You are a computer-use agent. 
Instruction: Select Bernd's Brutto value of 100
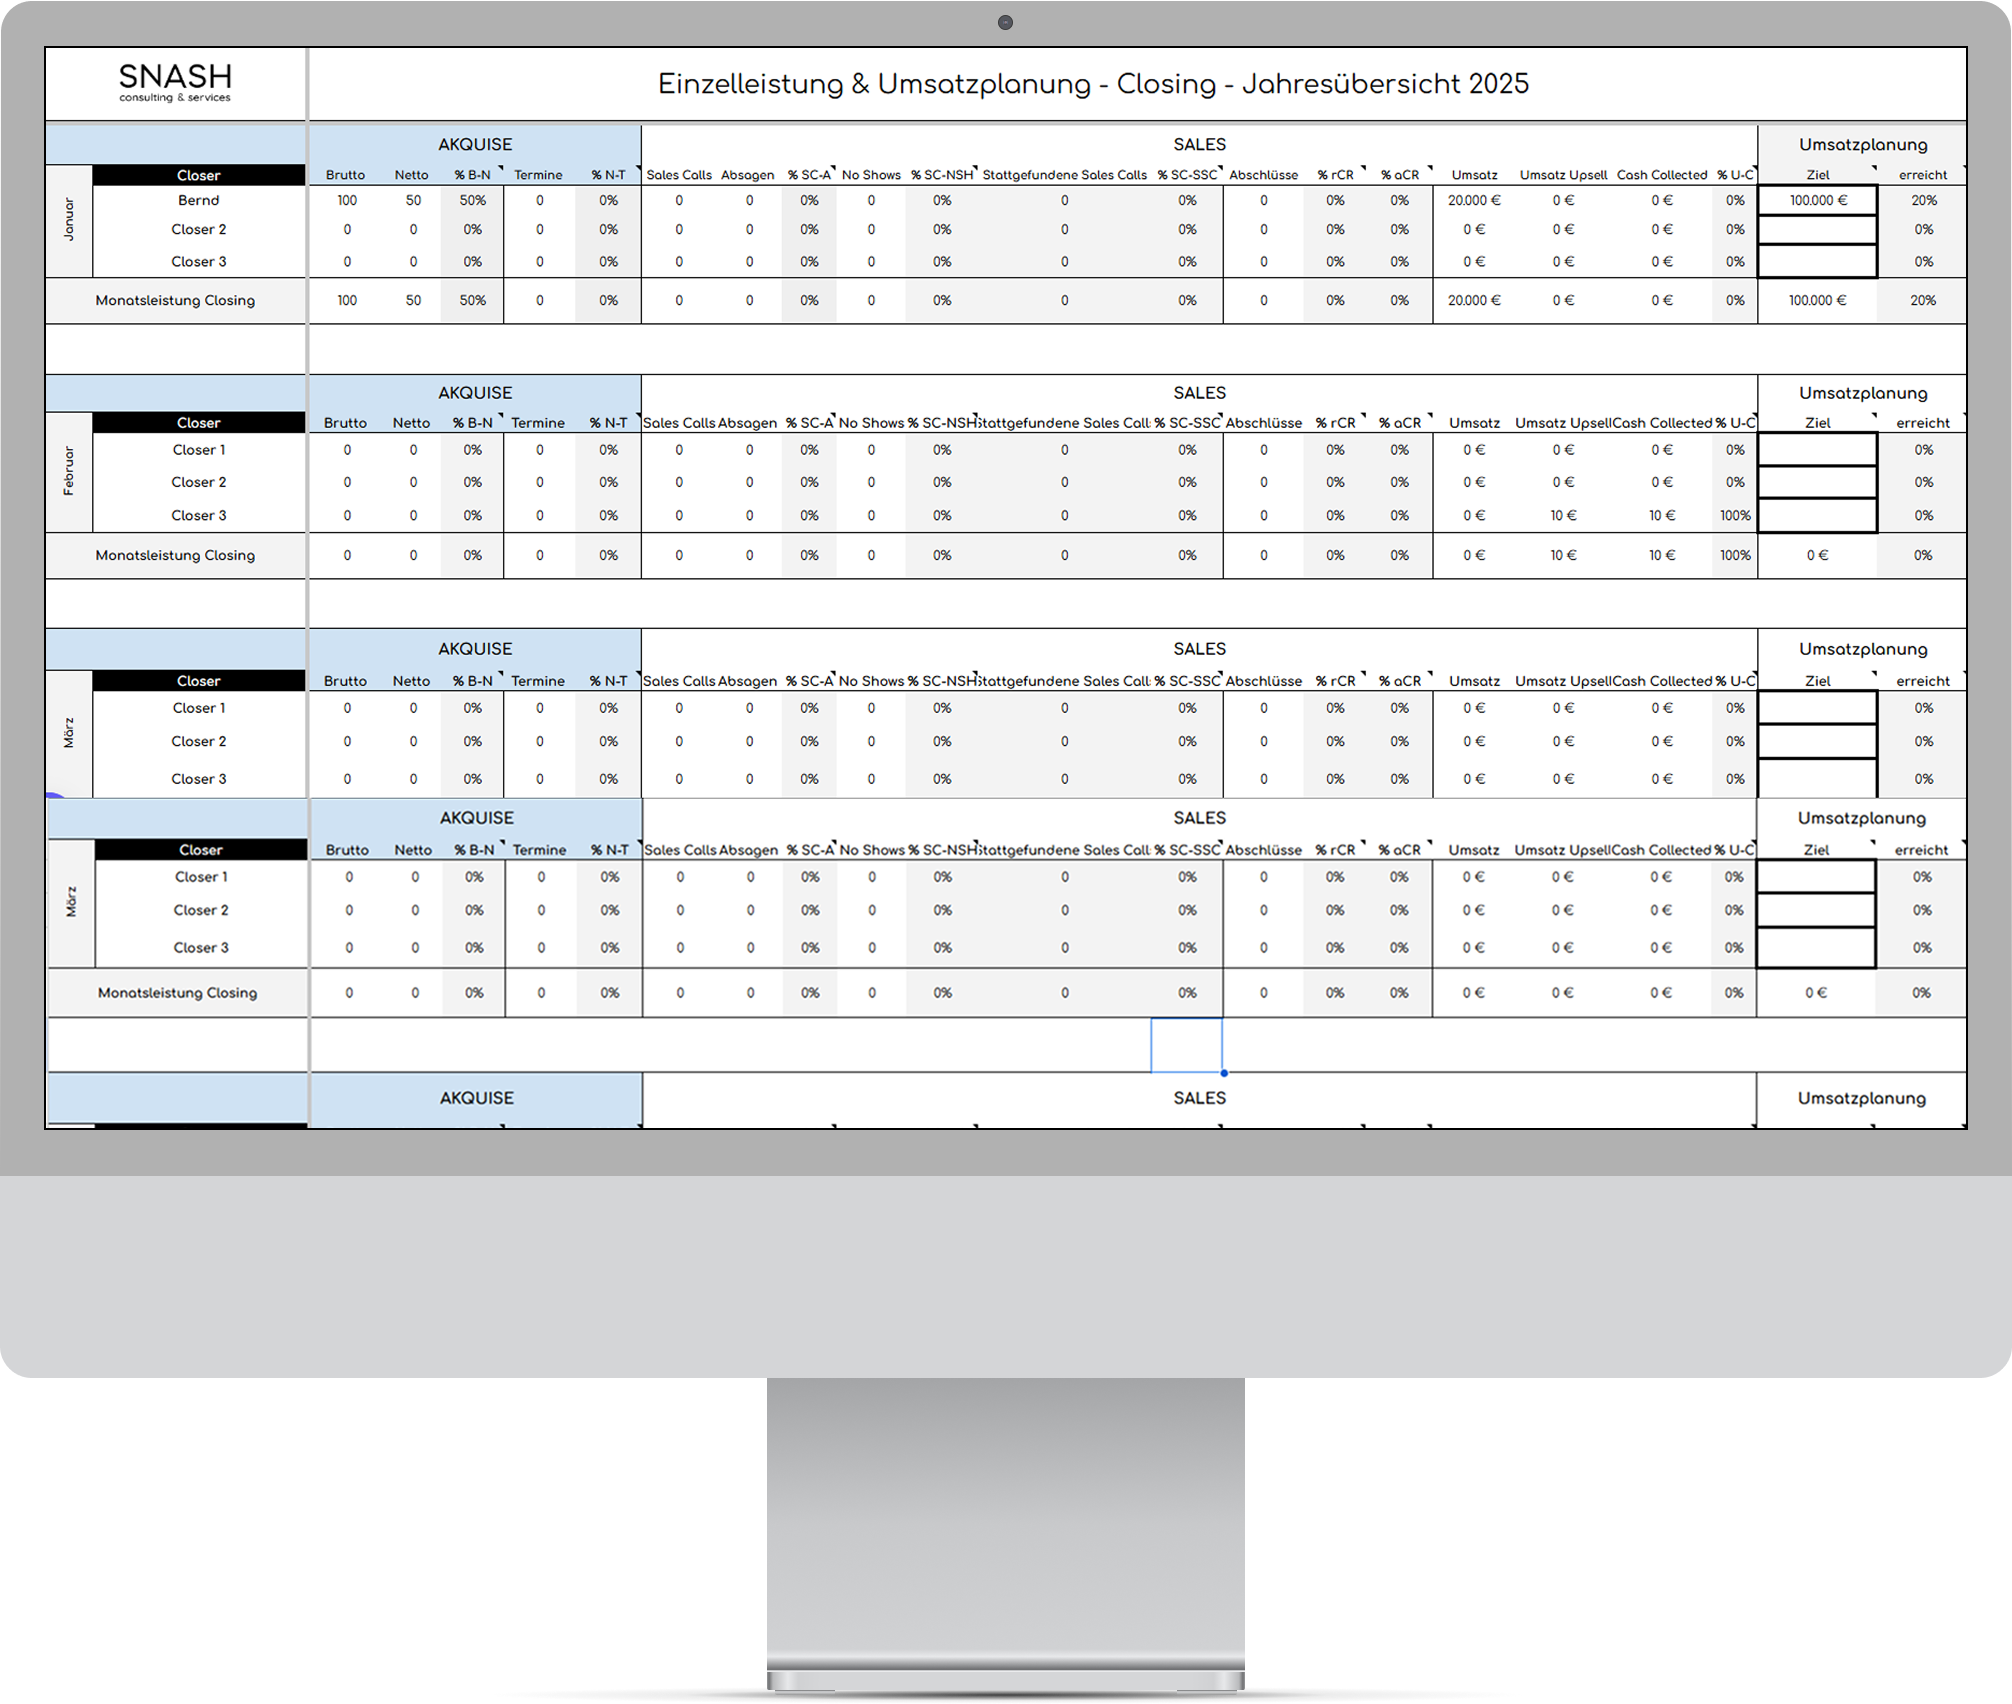(347, 200)
